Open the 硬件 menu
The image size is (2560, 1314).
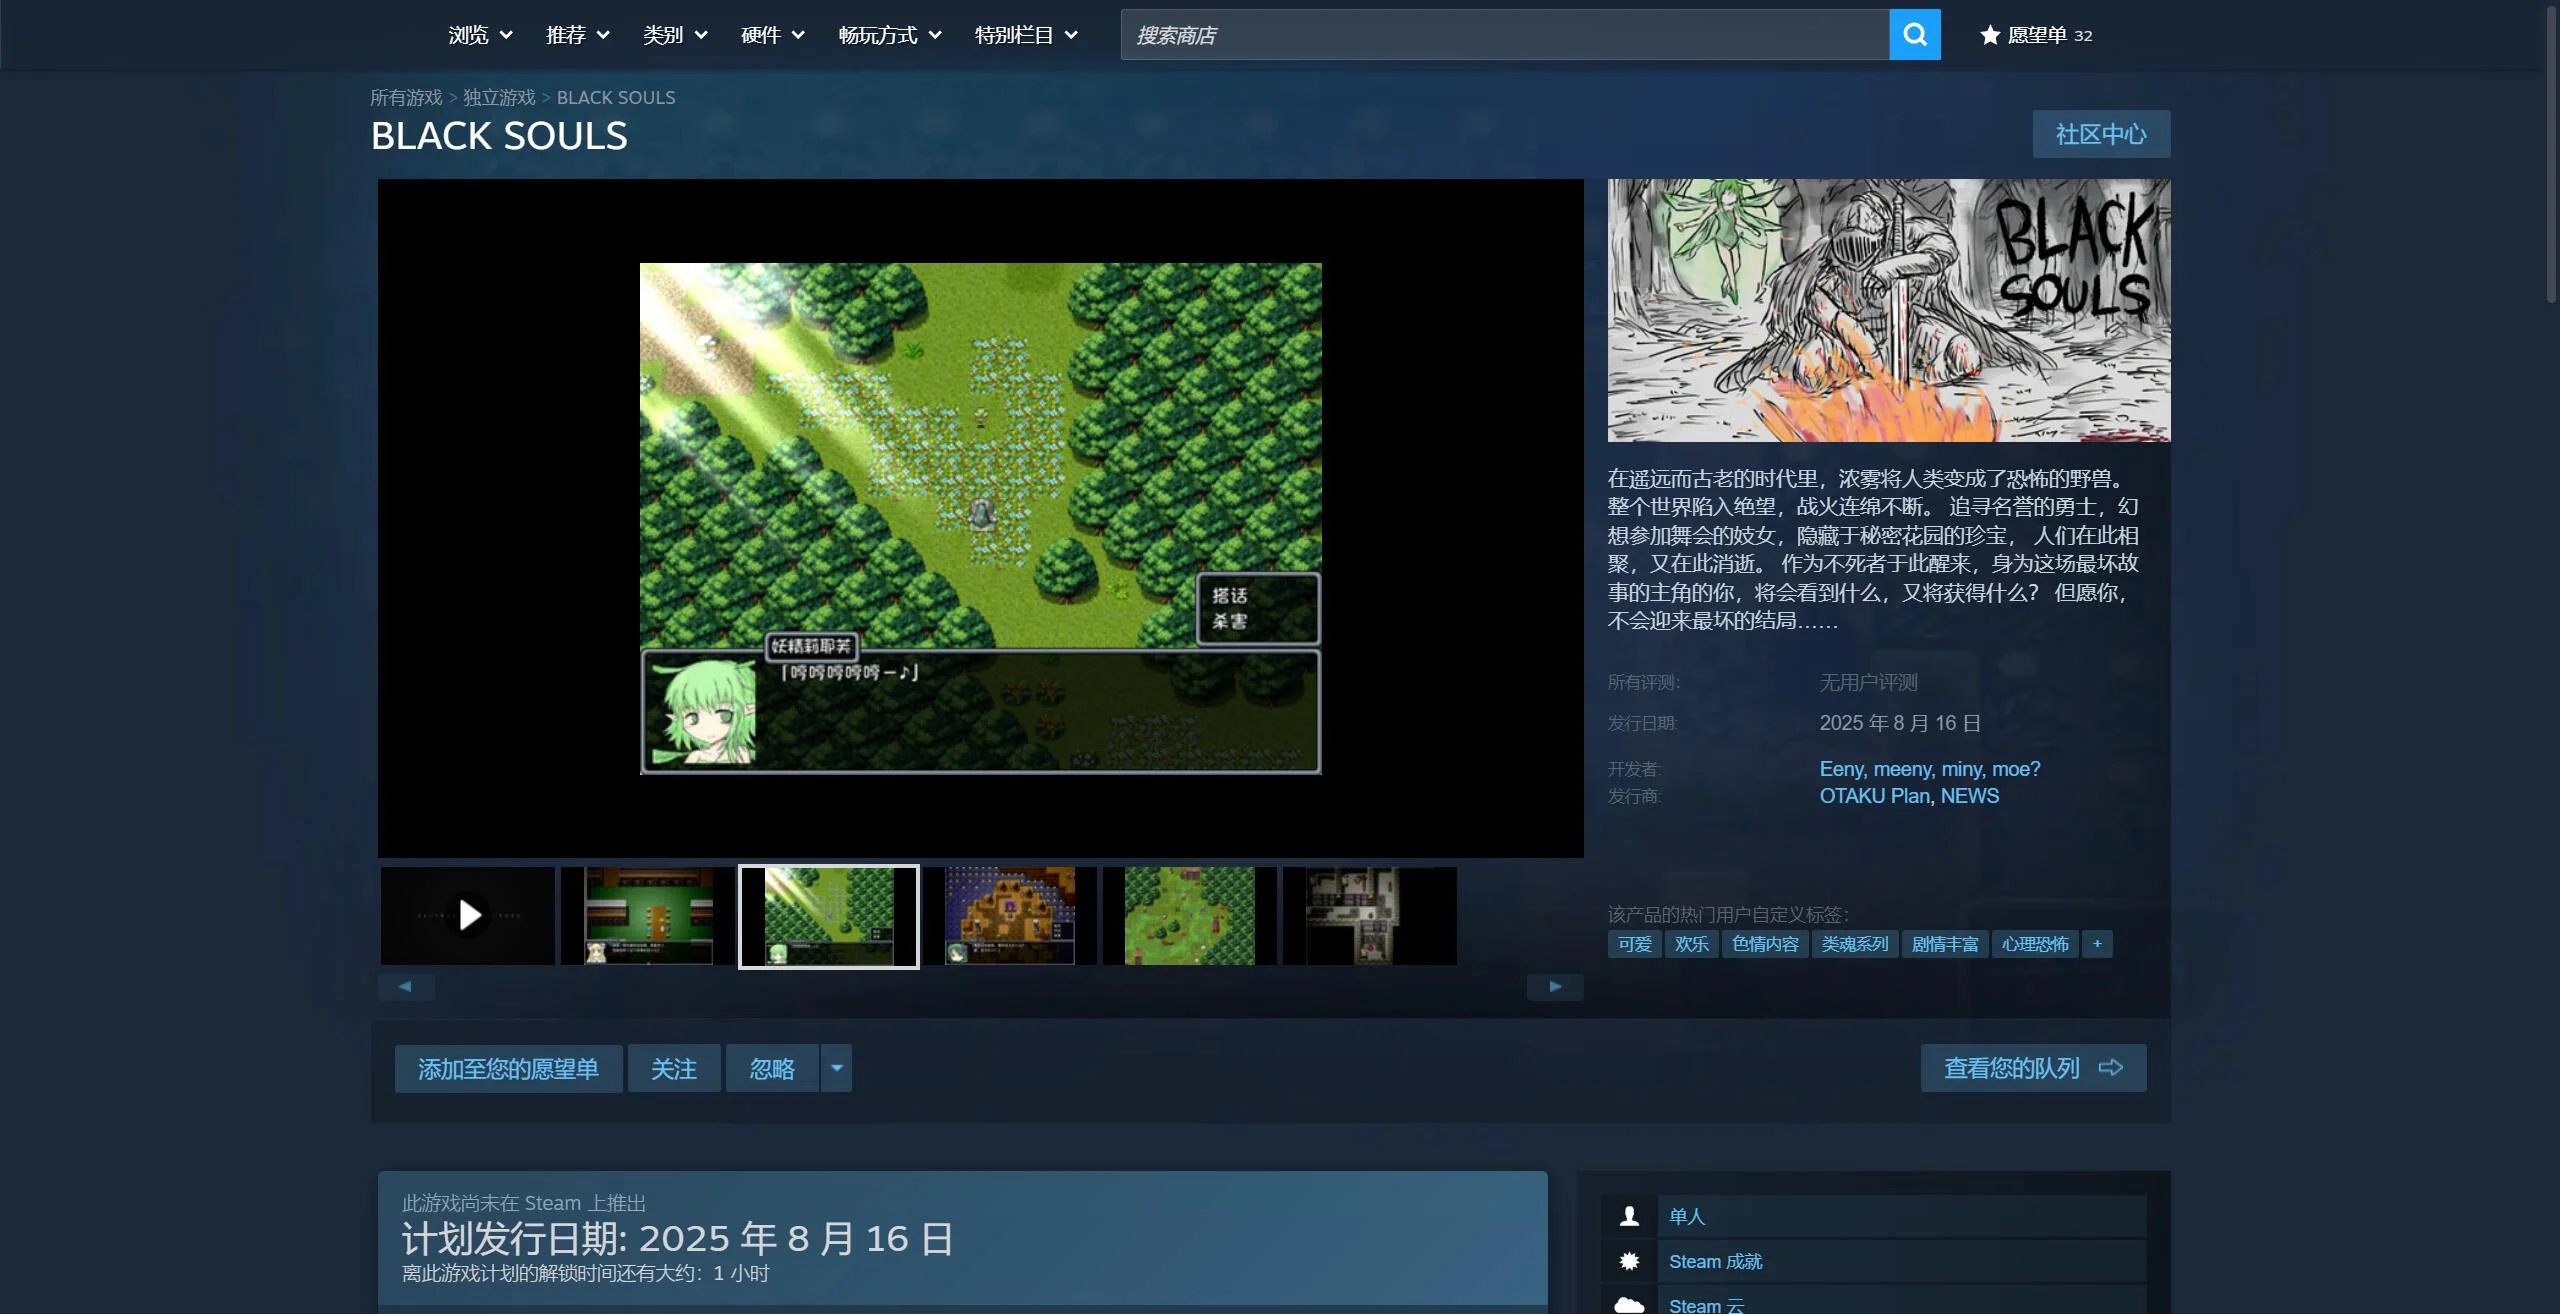click(x=772, y=35)
